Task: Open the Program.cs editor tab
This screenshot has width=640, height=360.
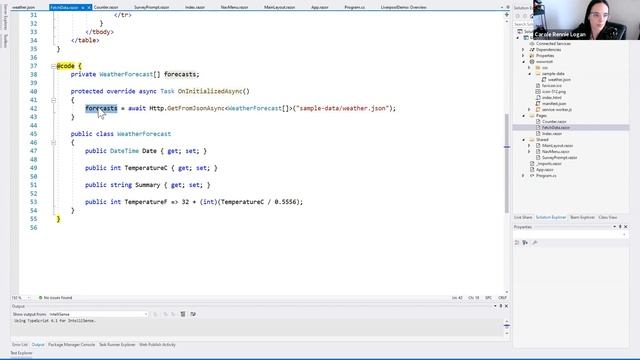Action: click(x=354, y=7)
